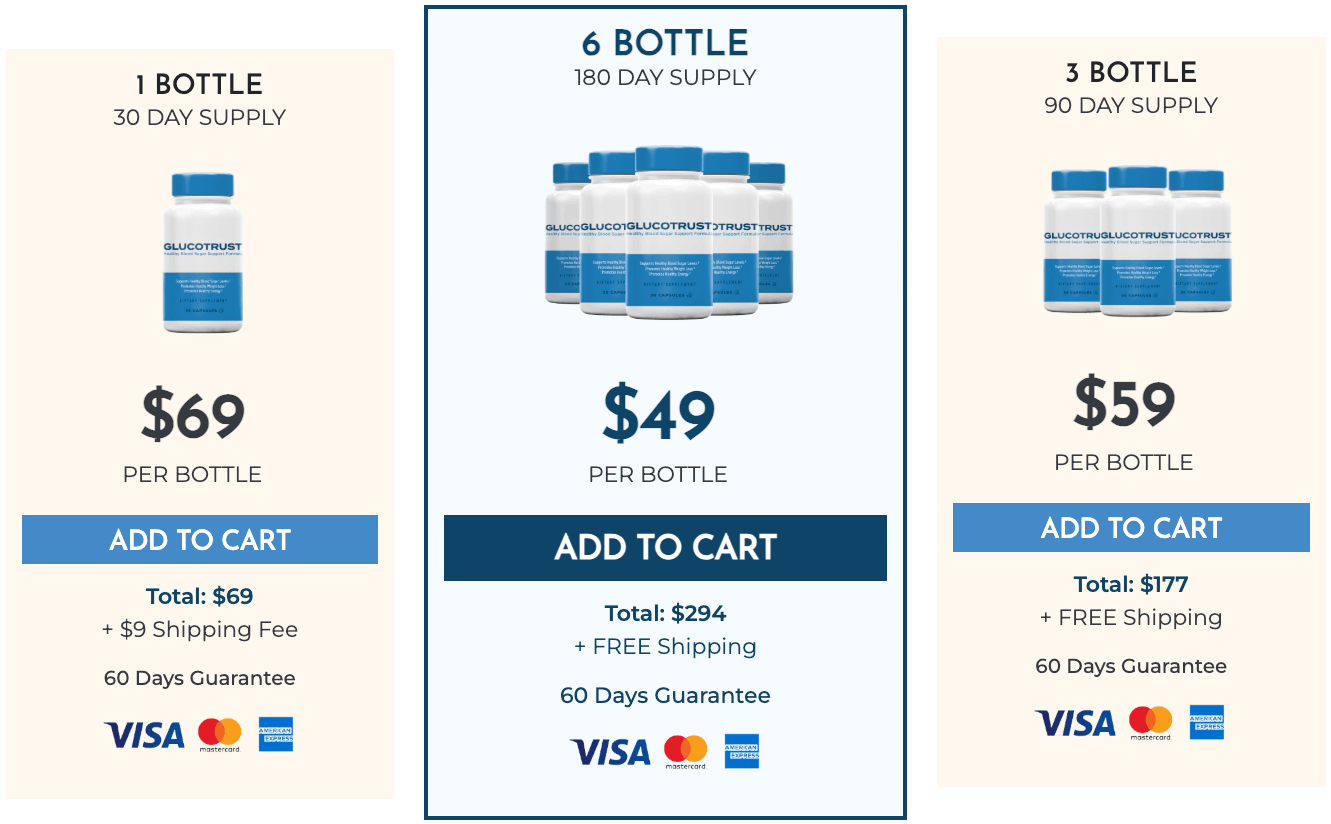Screen dimensions: 1331x824
Task: Click the three-bottle GlucoTrust product image
Action: [x=1138, y=242]
